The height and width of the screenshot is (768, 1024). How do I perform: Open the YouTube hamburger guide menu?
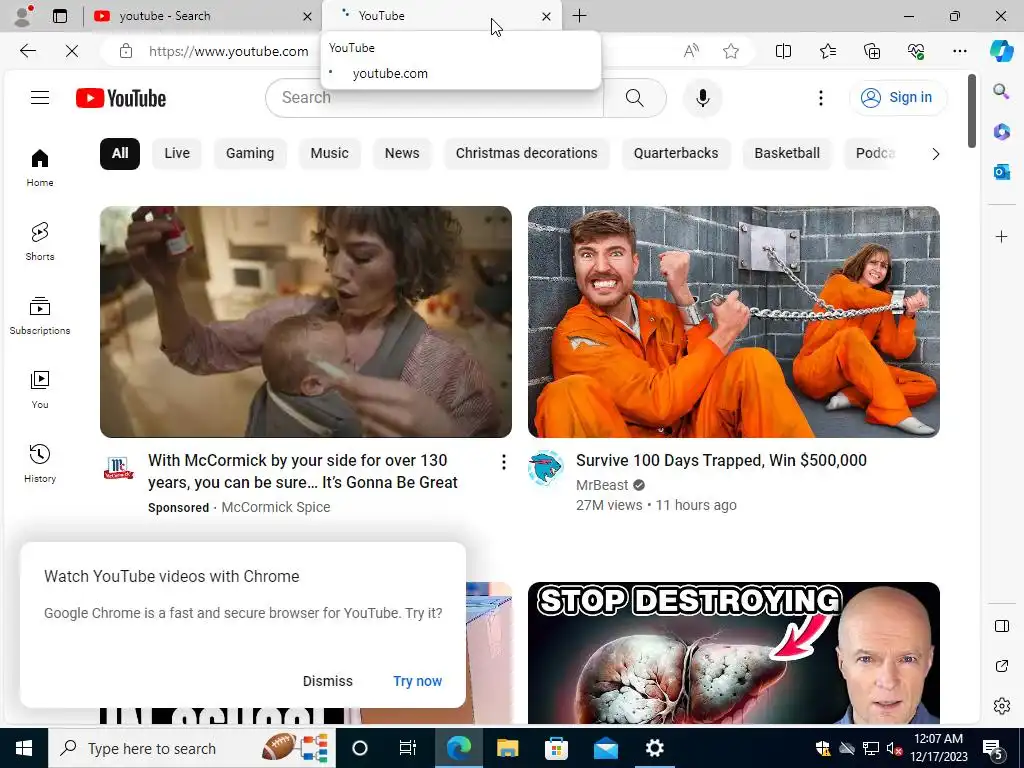(40, 98)
